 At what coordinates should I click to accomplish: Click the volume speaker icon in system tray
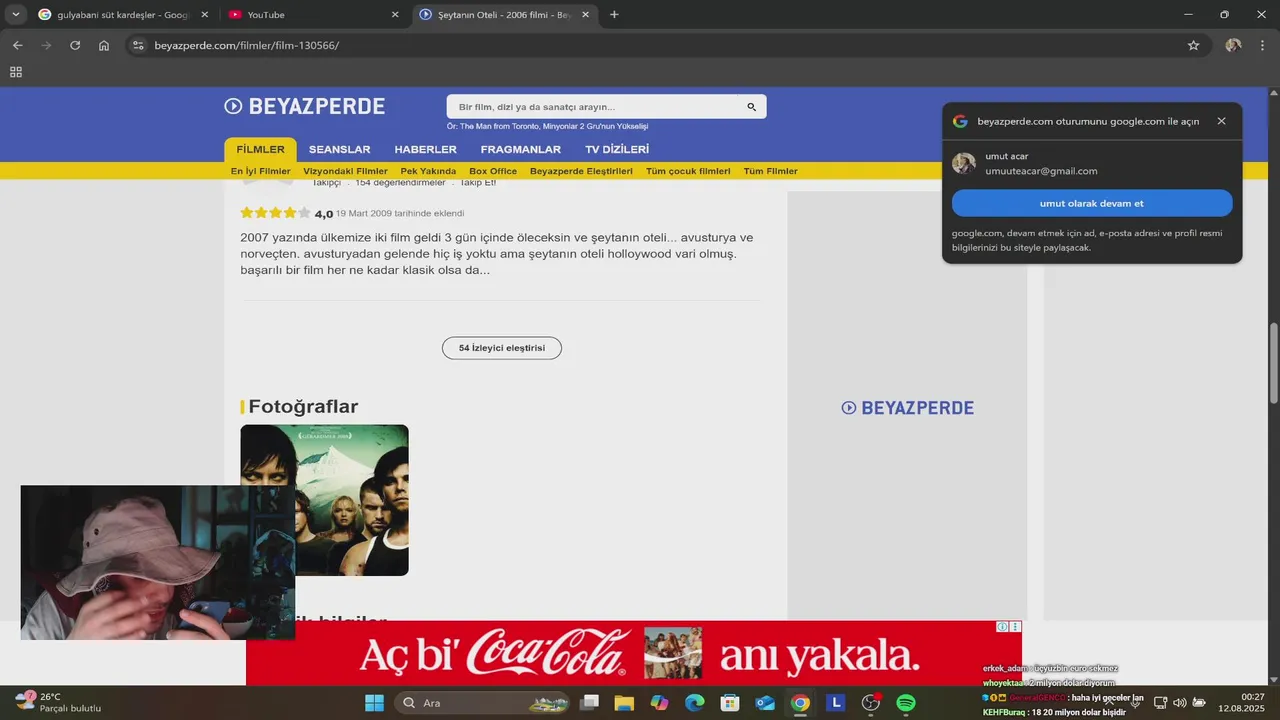coord(1179,703)
